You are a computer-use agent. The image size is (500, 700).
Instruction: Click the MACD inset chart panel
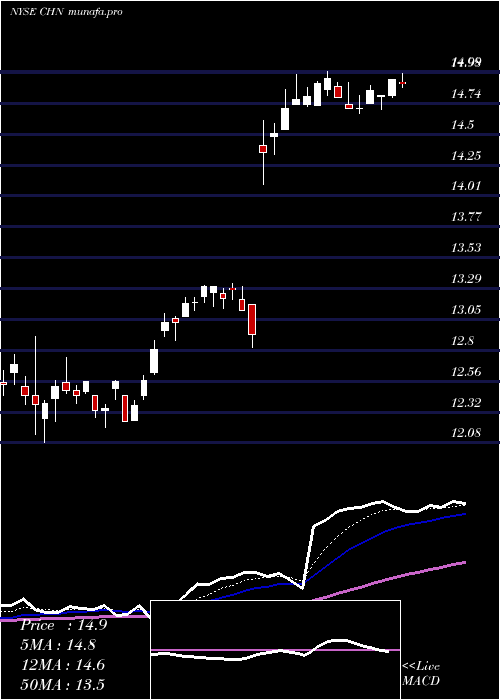[x=275, y=650]
